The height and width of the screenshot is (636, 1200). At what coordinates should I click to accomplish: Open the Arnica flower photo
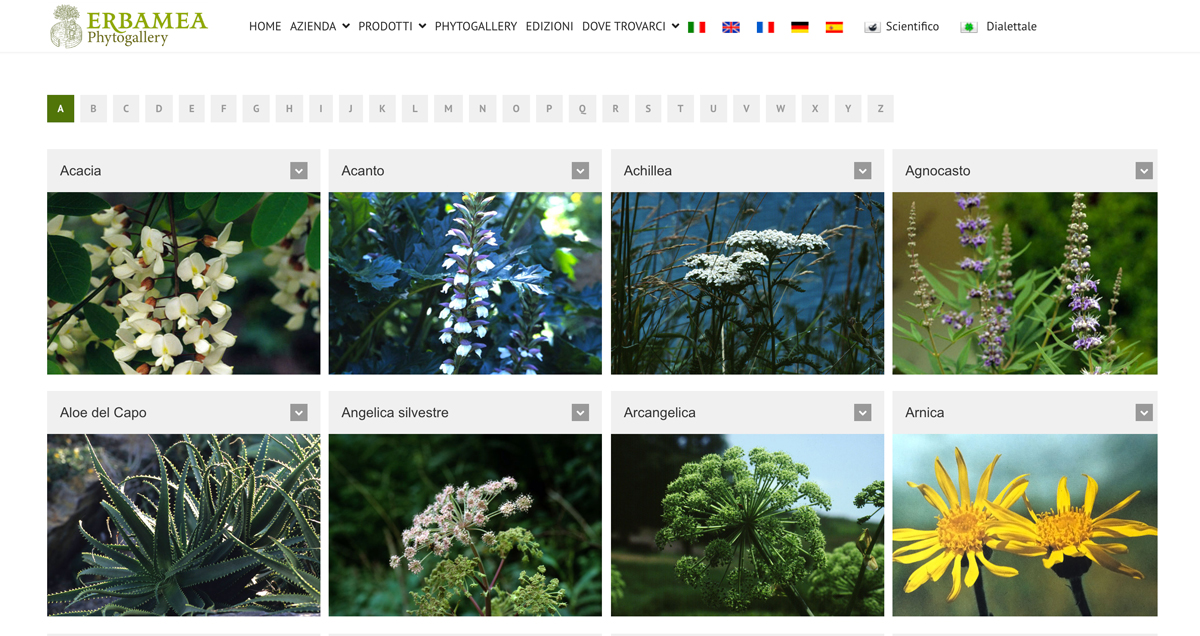[1025, 525]
